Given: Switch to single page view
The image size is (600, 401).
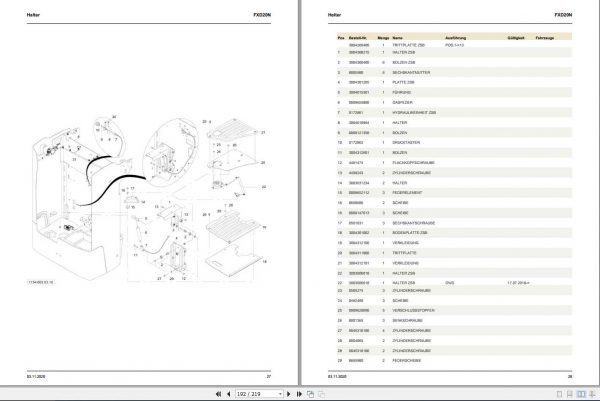Looking at the screenshot, I should coord(559,394).
